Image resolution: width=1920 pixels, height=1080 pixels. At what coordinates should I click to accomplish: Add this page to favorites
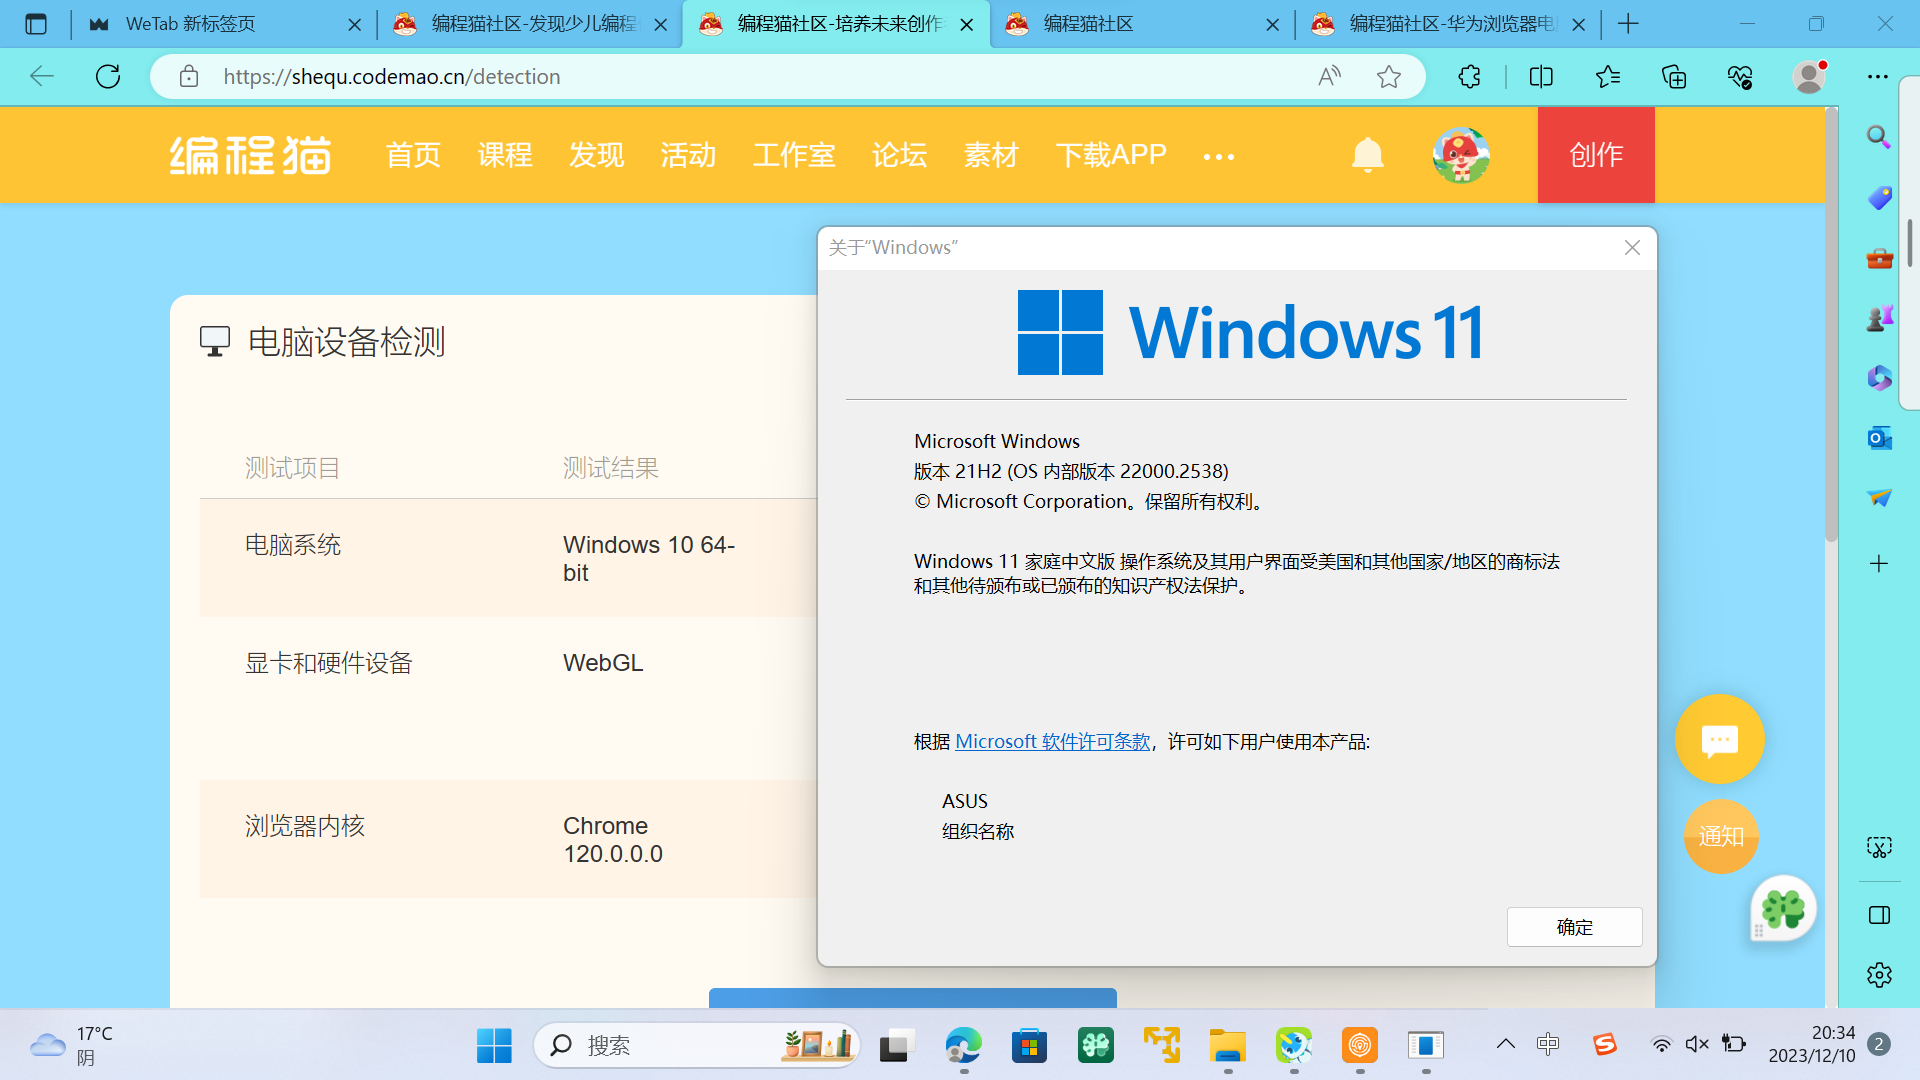pos(1389,77)
